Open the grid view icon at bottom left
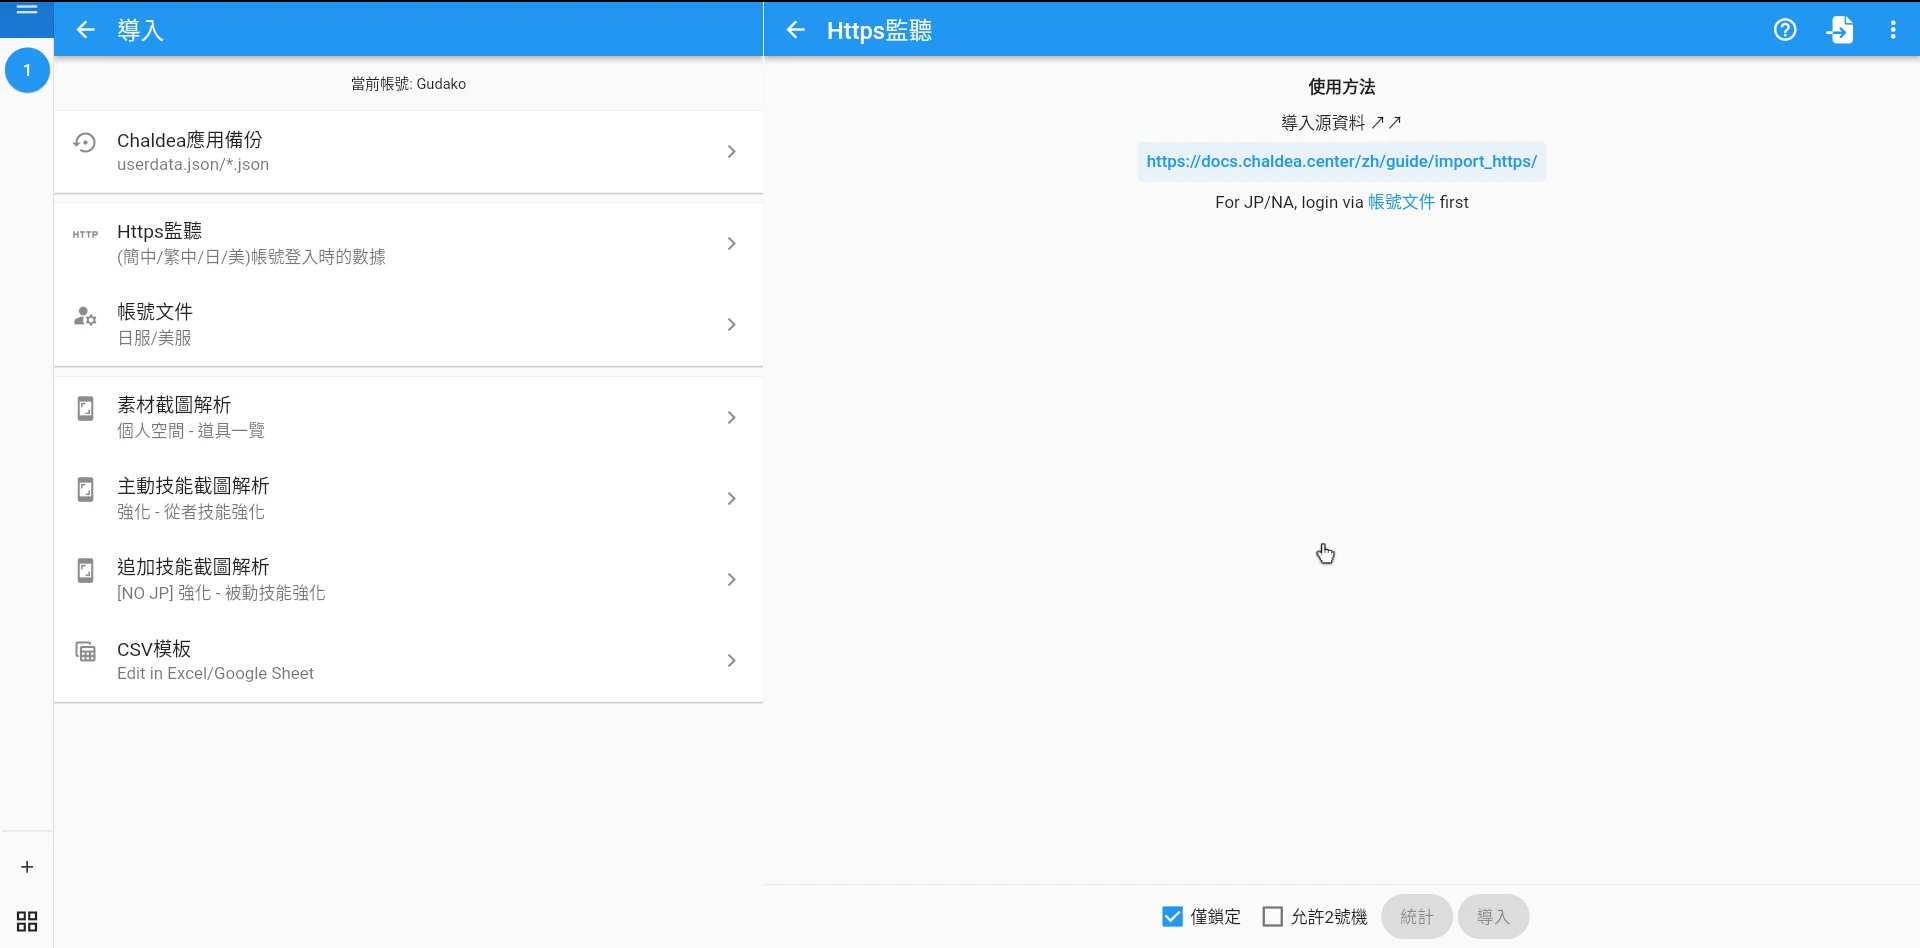 [x=27, y=921]
